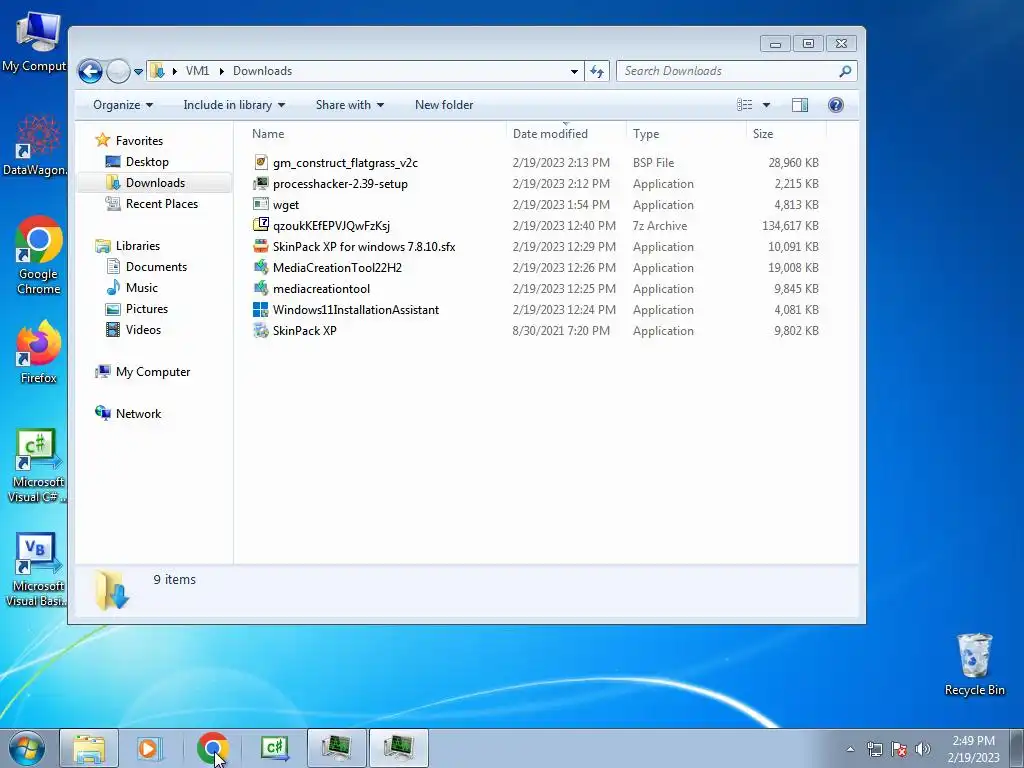Toggle the preview pane button
The width and height of the screenshot is (1024, 768).
point(800,105)
